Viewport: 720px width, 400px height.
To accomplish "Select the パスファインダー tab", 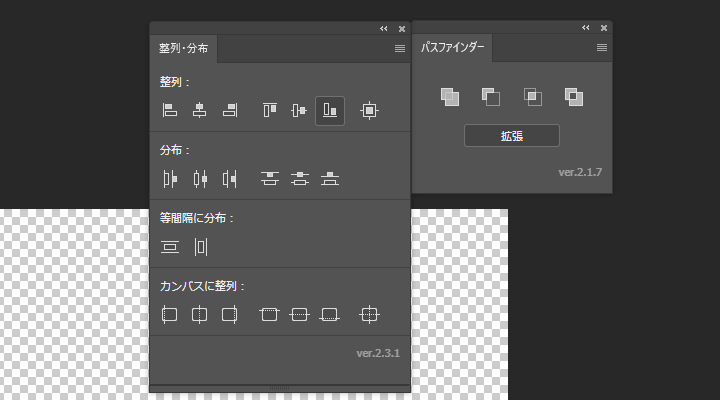I will [x=452, y=48].
